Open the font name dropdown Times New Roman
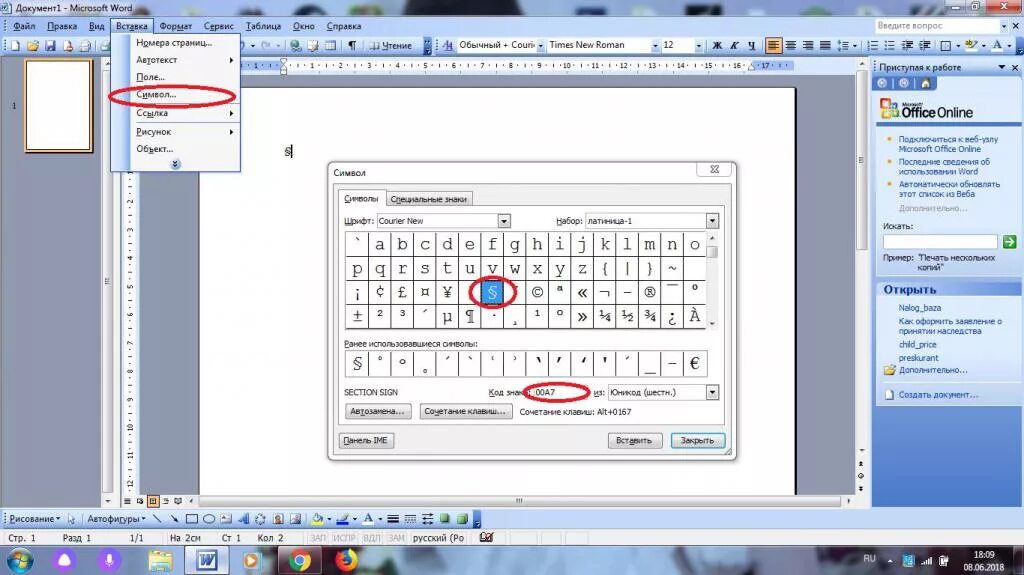Screen dimensions: 1024x575 coord(655,45)
